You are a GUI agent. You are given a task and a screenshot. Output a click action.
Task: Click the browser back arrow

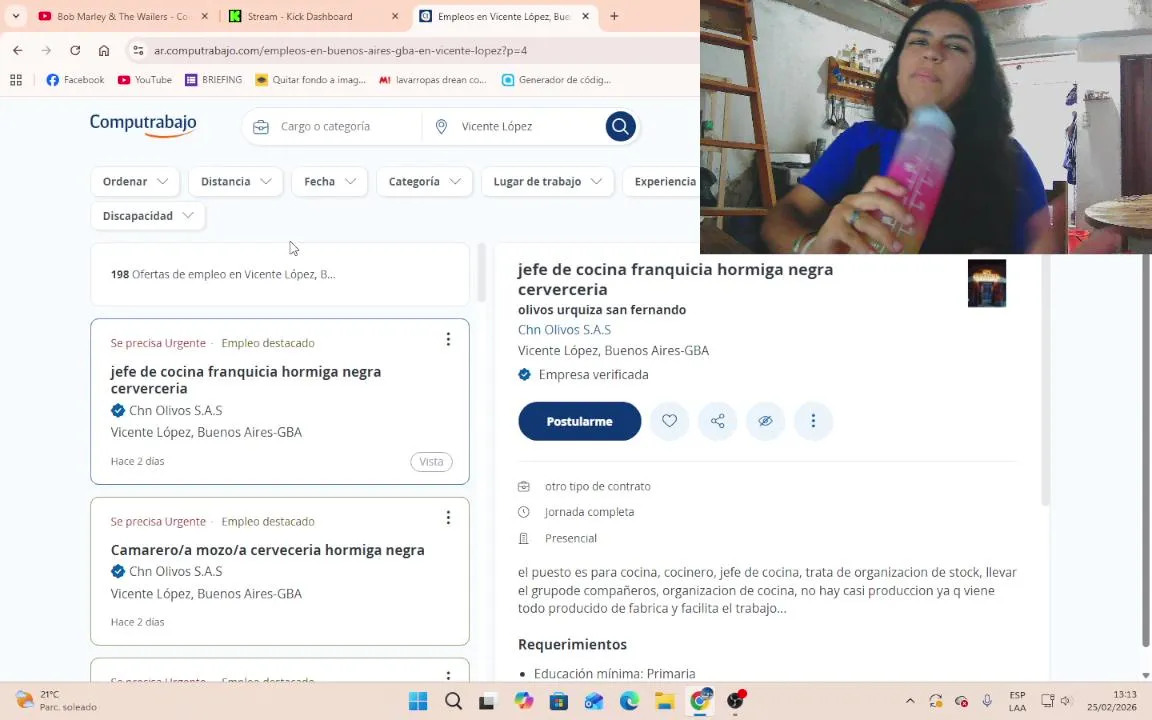click(18, 51)
